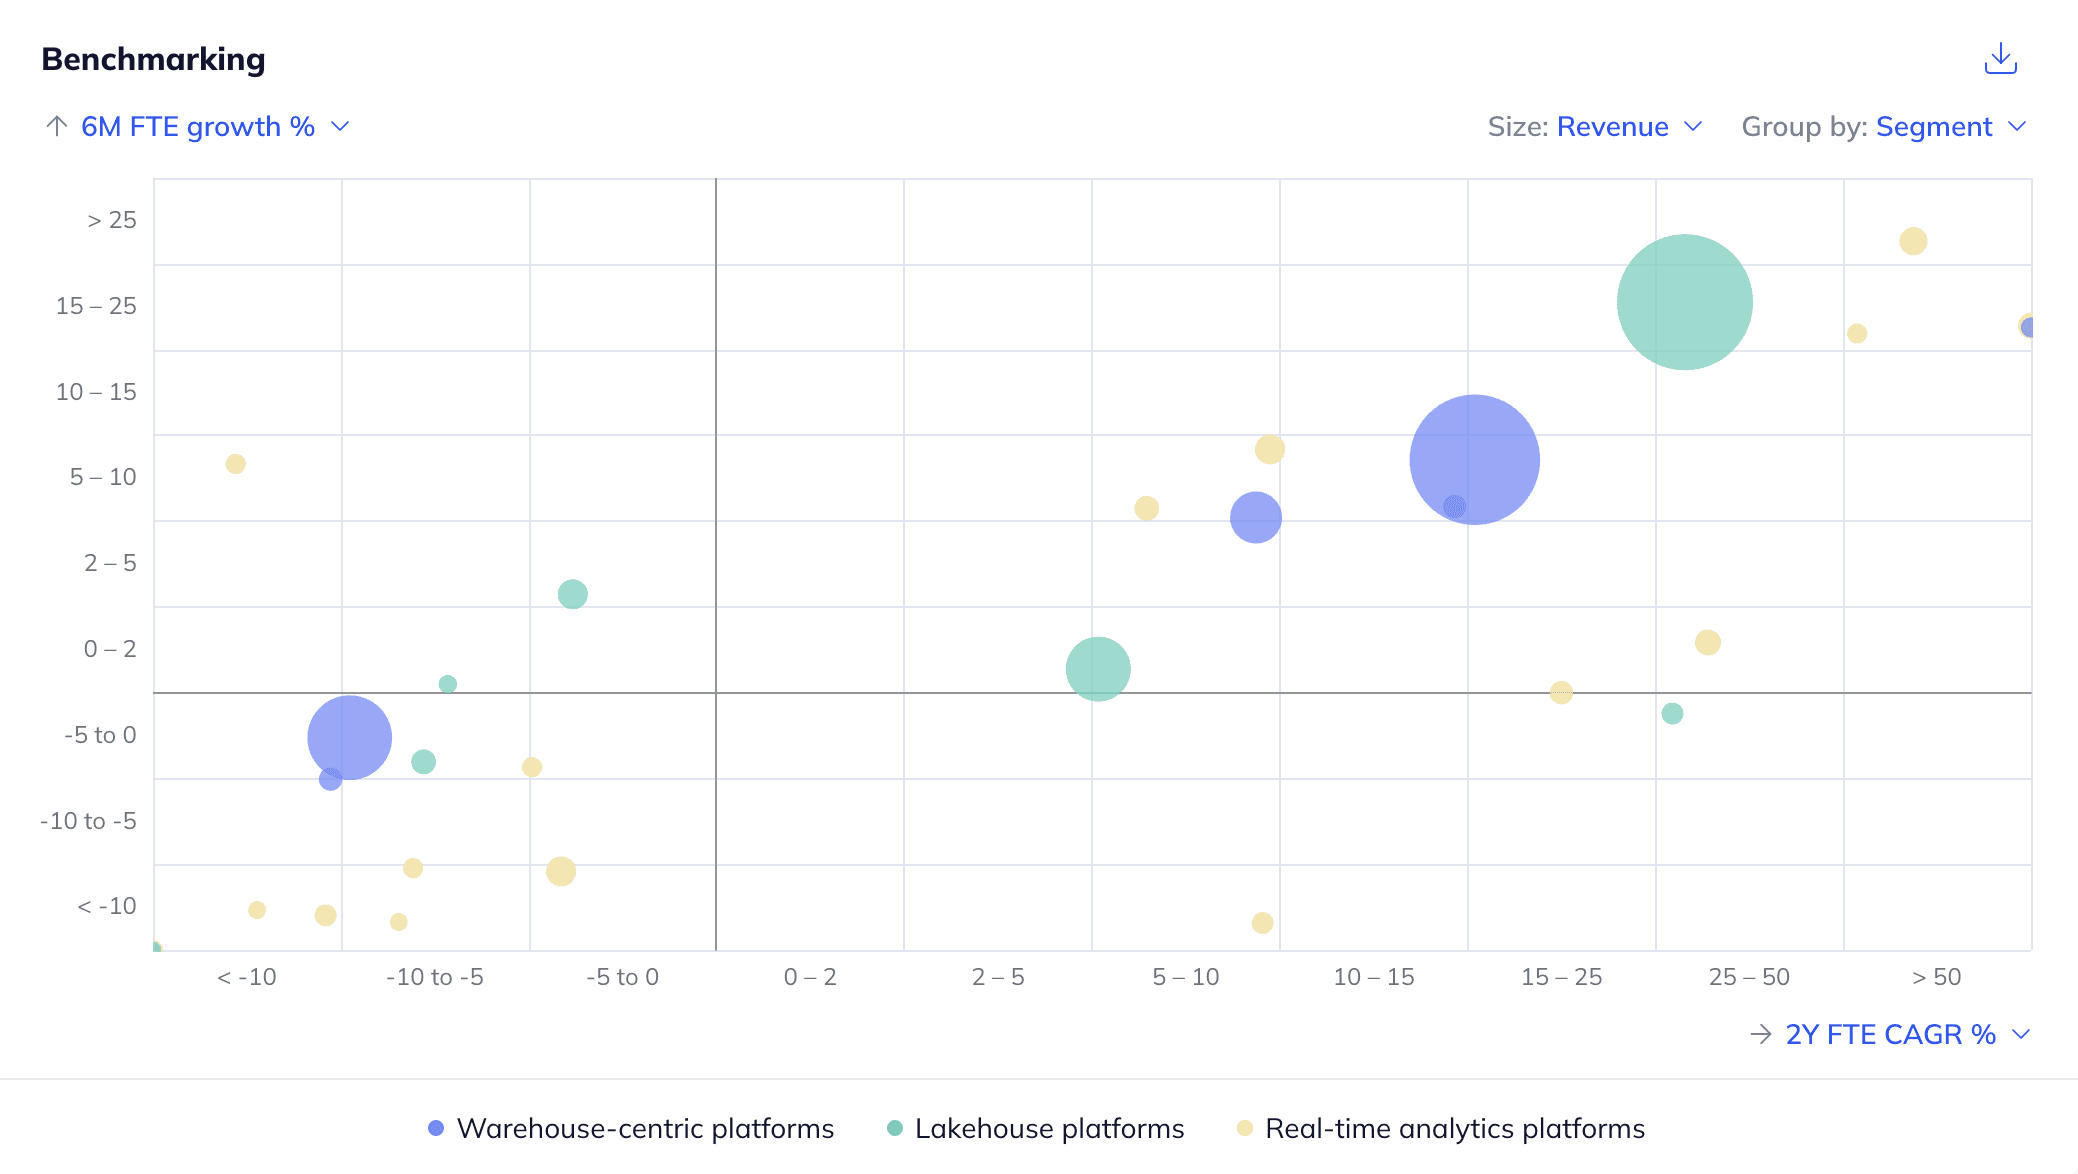Click the yellow bubble in top-right >25 row
This screenshot has width=2078, height=1174.
pos(1912,241)
